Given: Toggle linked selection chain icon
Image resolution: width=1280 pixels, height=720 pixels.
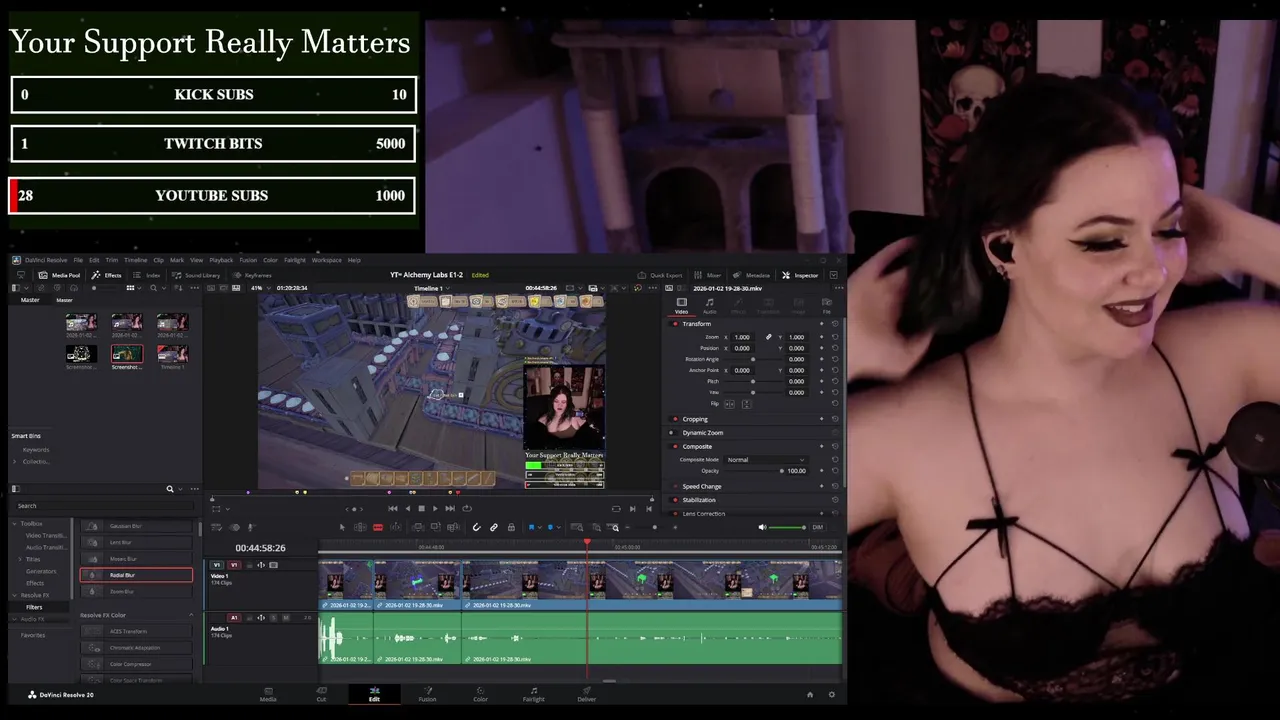Looking at the screenshot, I should tap(494, 527).
